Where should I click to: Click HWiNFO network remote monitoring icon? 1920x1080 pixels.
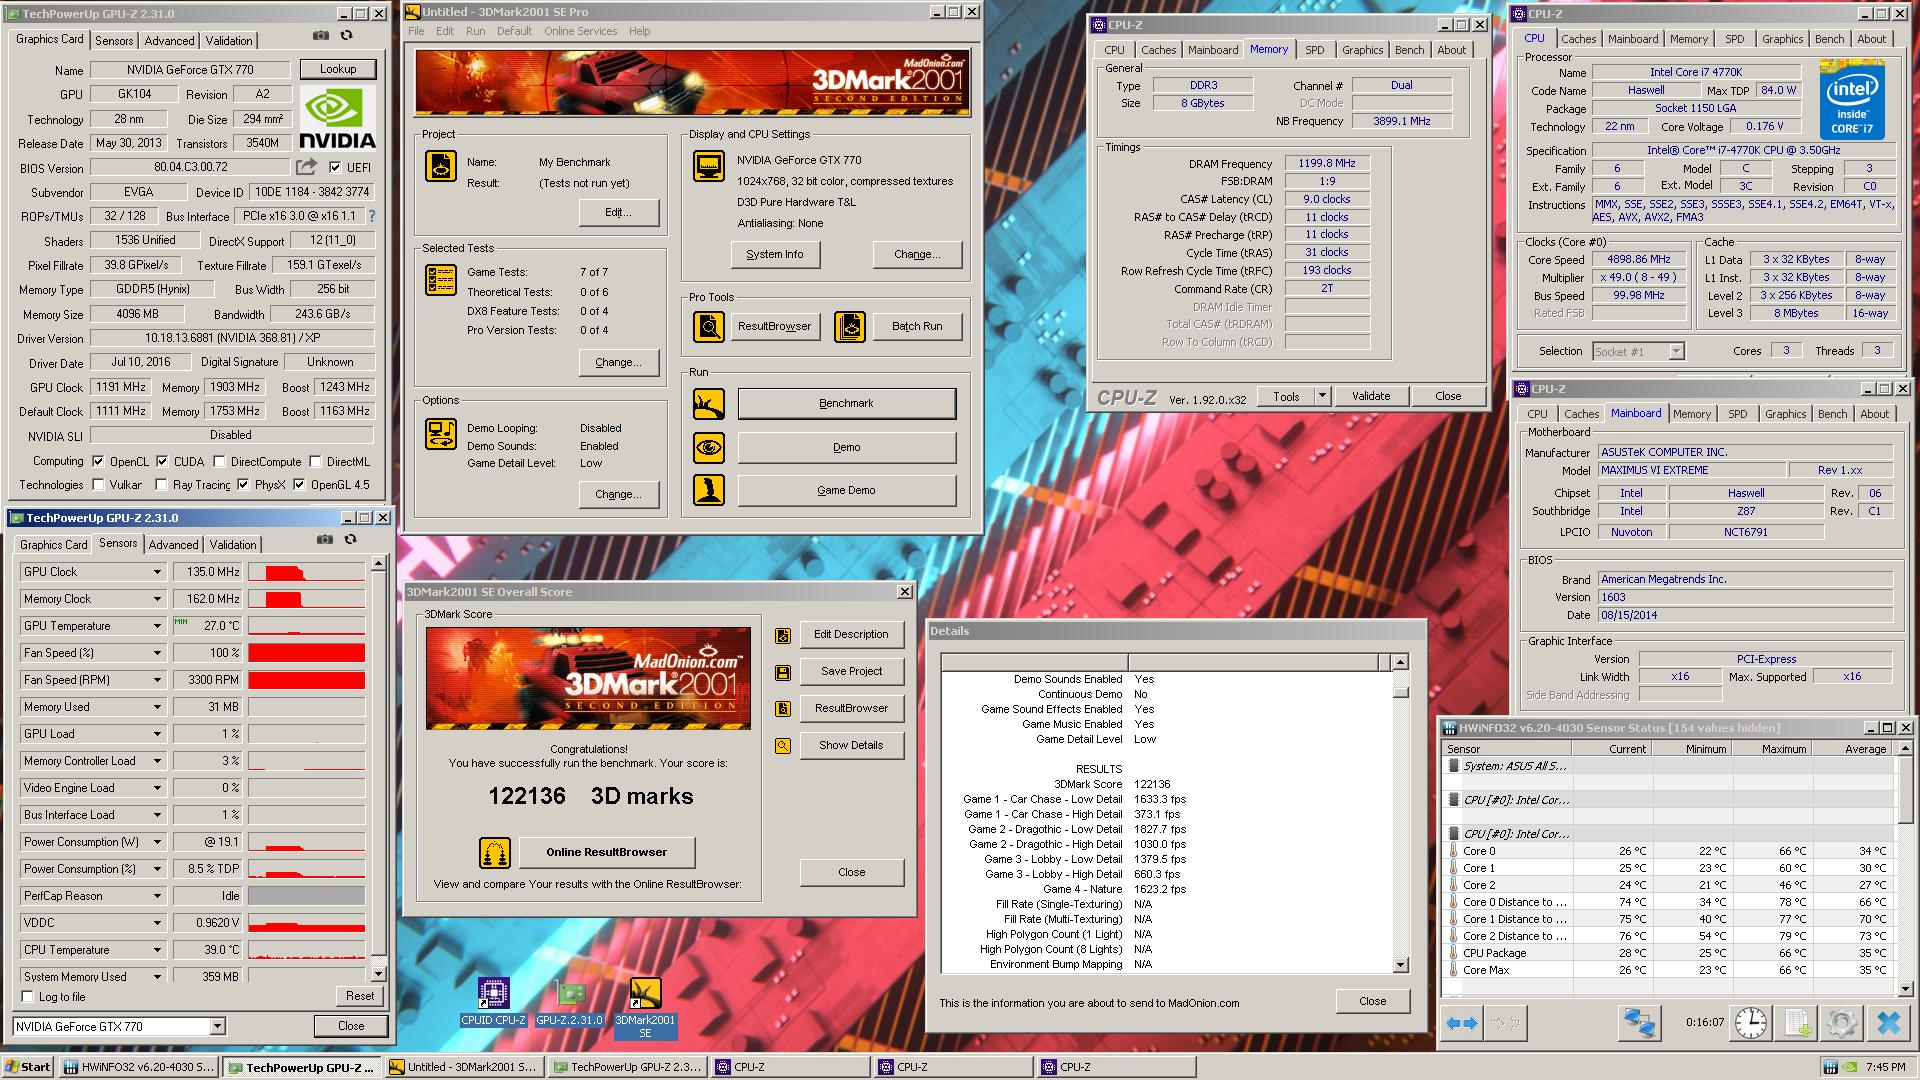(1639, 1022)
